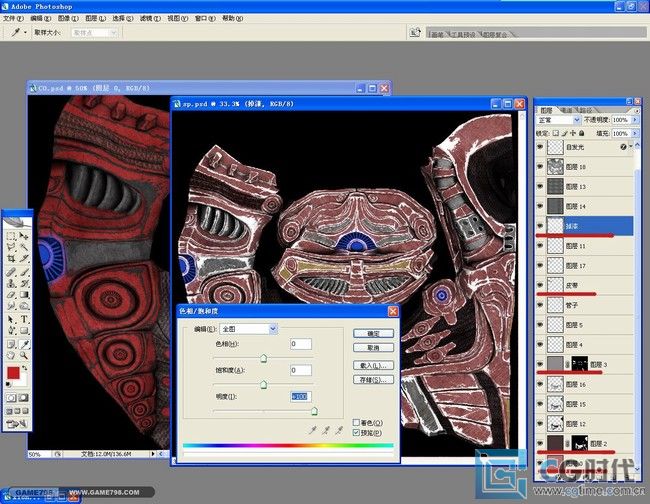This screenshot has height=504, width=650.
Task: Select the Notes tool
Action: point(11,344)
